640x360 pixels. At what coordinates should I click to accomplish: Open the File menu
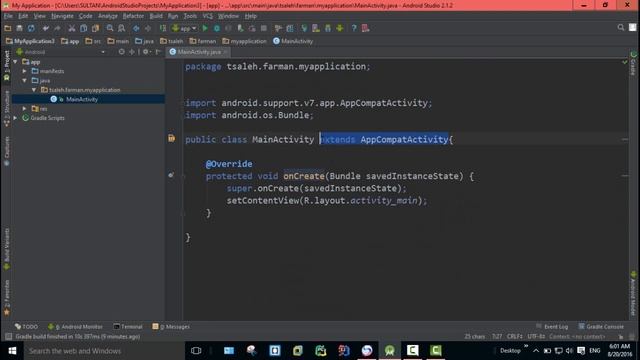[8, 16]
